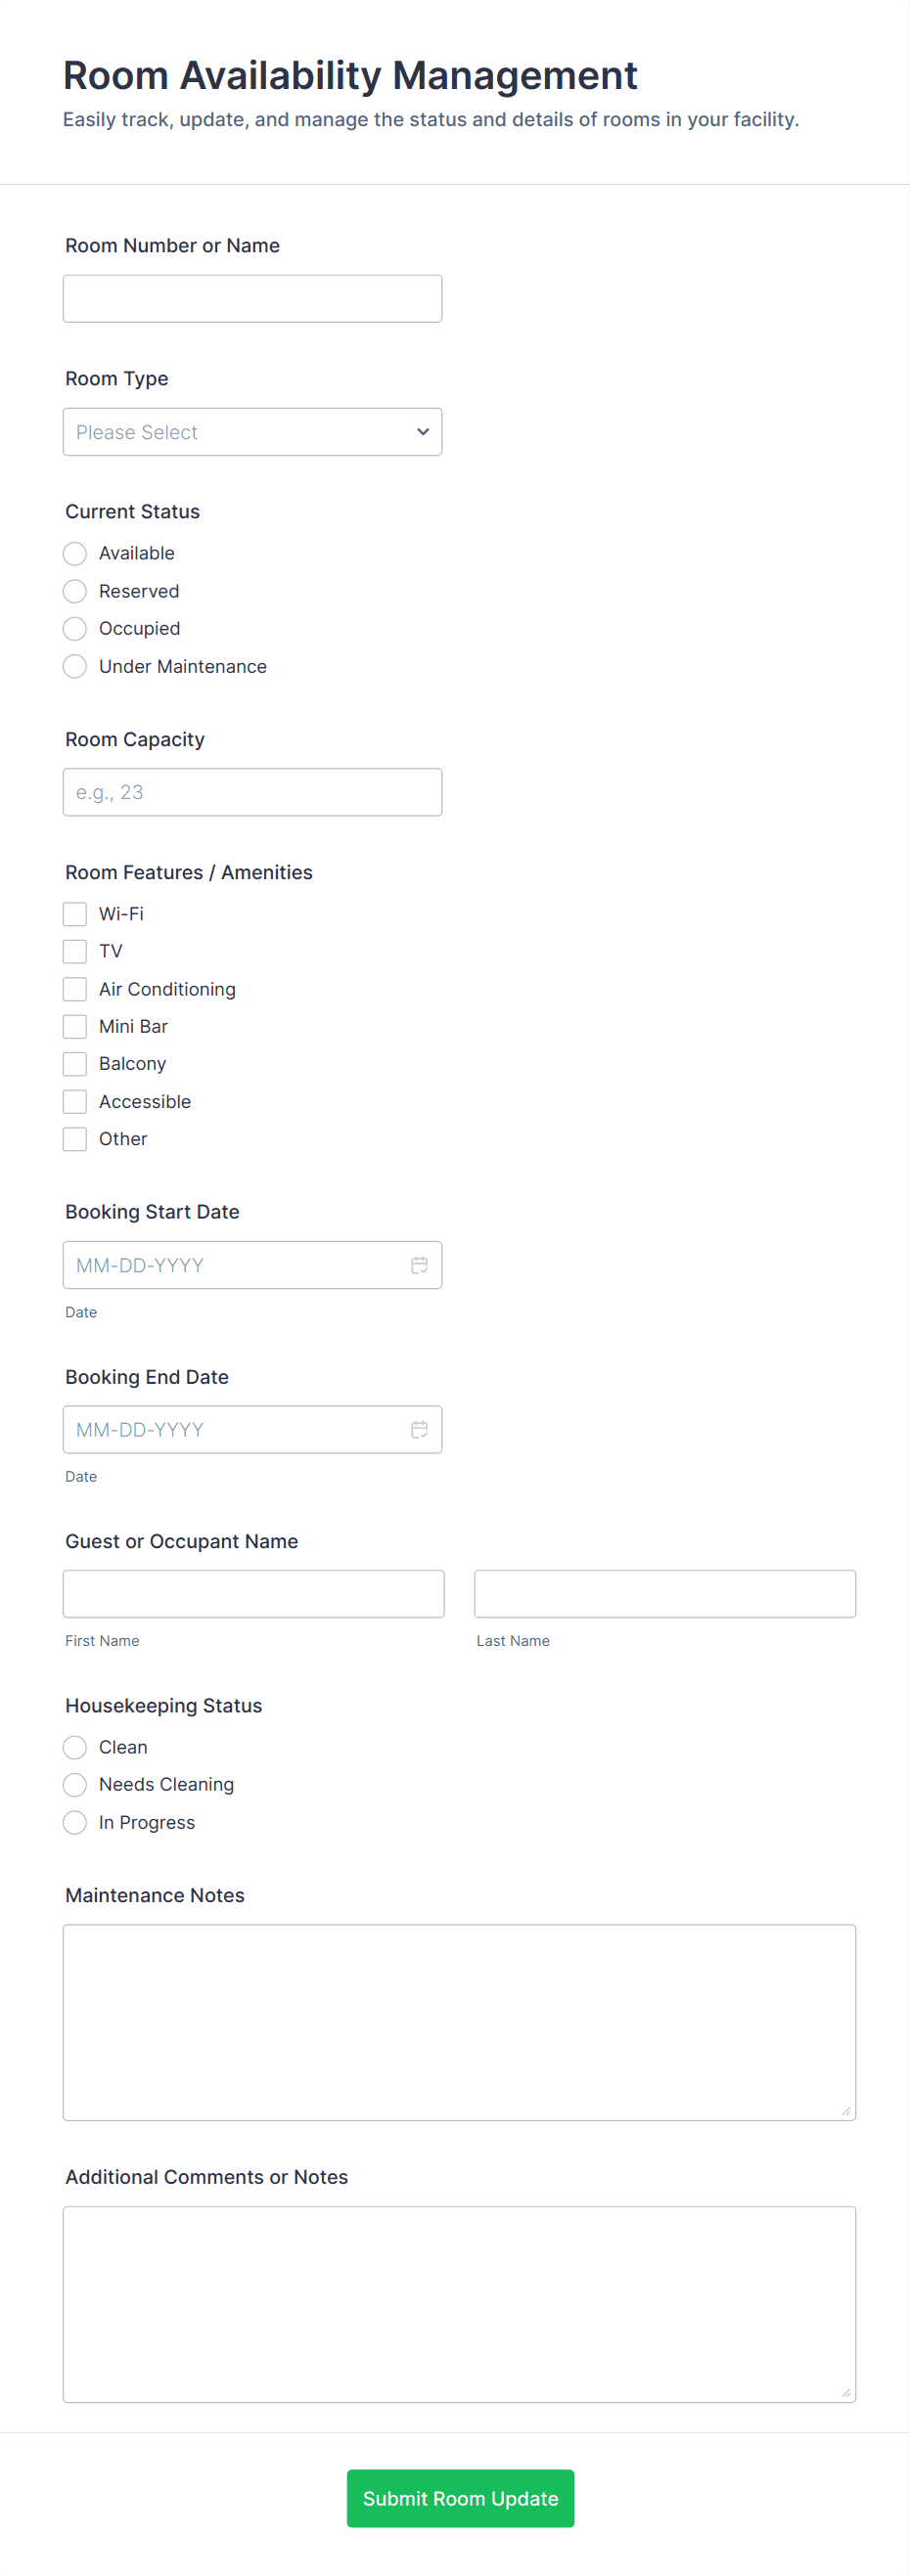Viewport: 910px width, 2576px height.
Task: Select the Available status radio button
Action: [x=75, y=553]
